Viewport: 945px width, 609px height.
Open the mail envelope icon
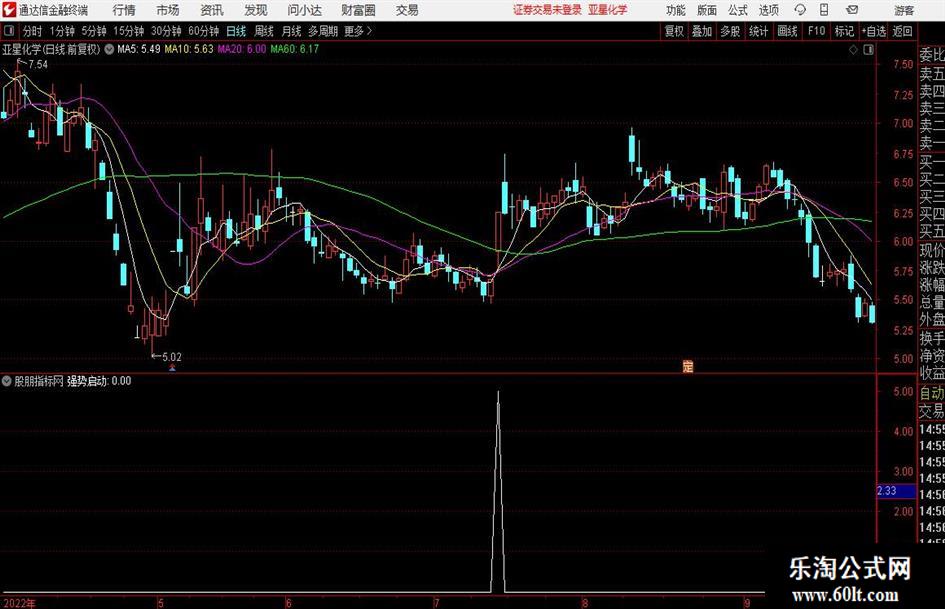pyautogui.click(x=852, y=10)
